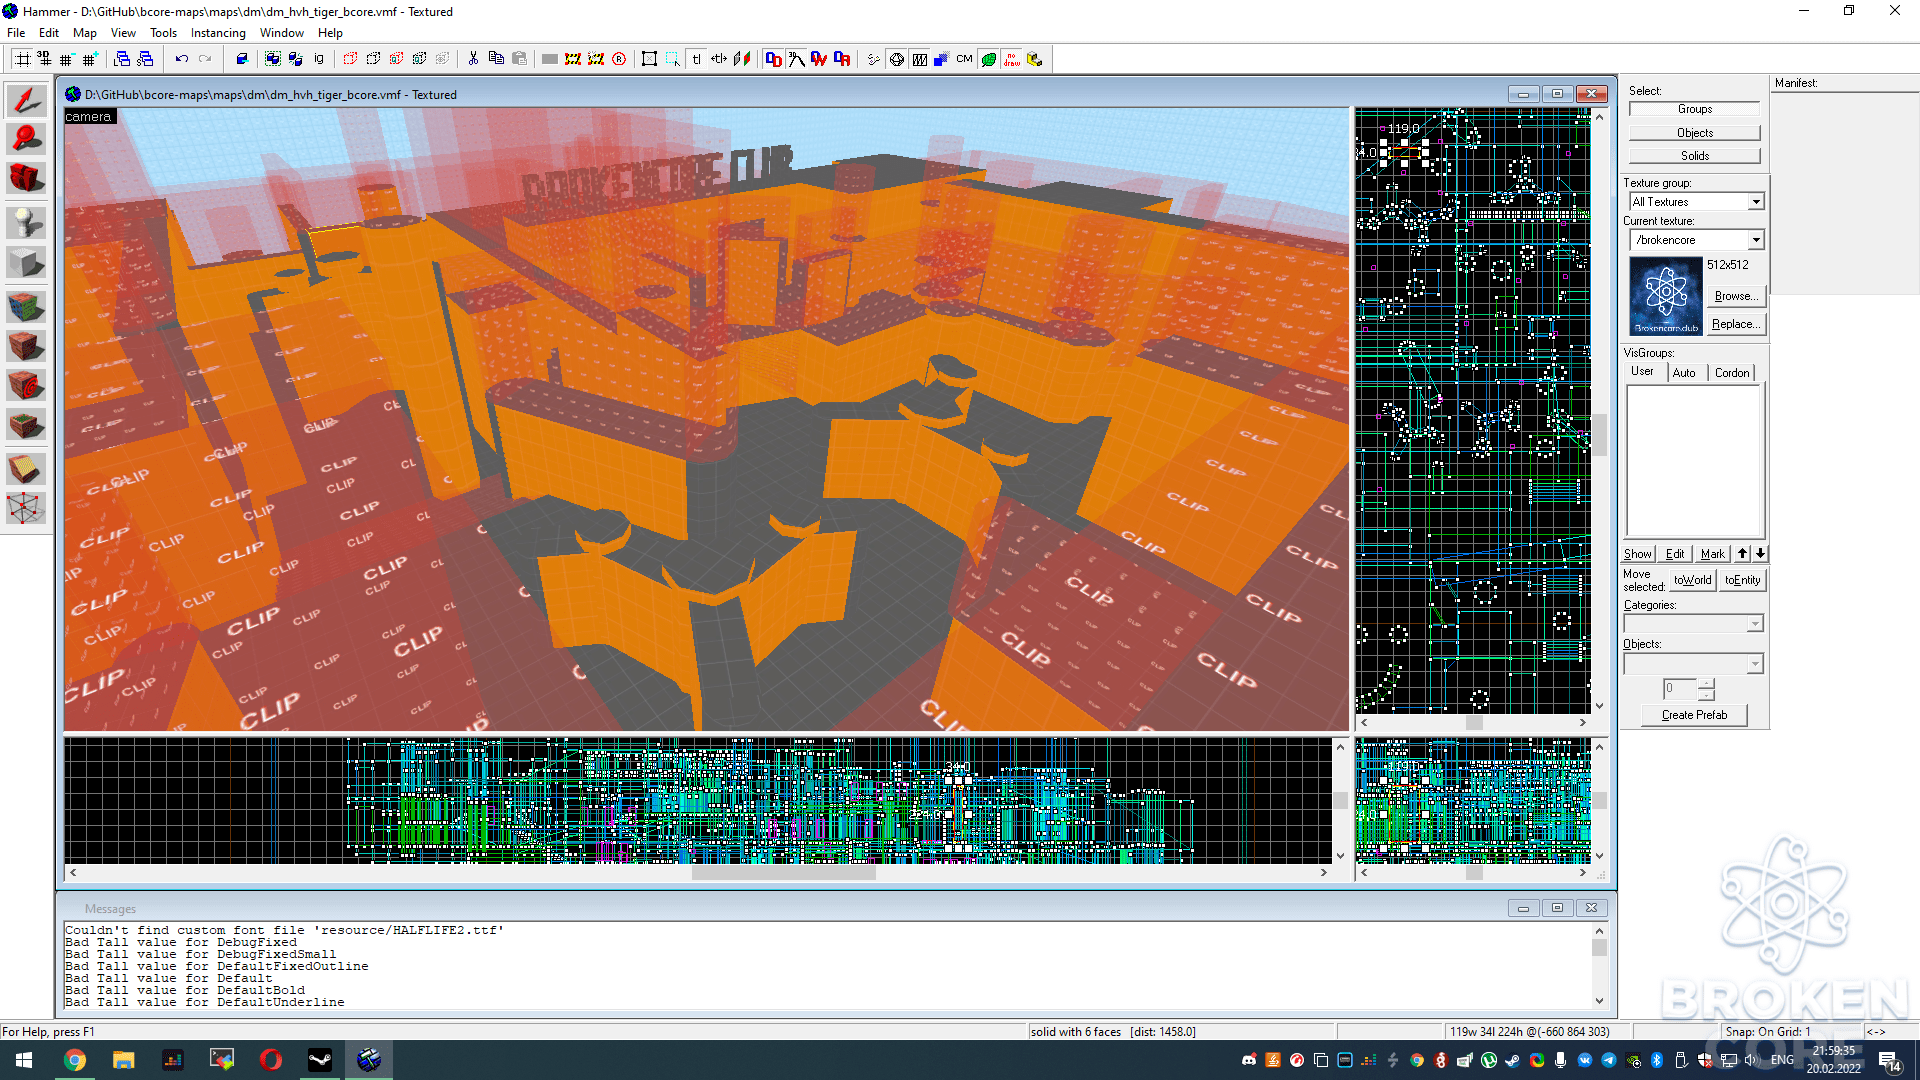Viewport: 1920px width, 1080px height.
Task: Click the Group selection toolbar icon
Action: click(272, 59)
